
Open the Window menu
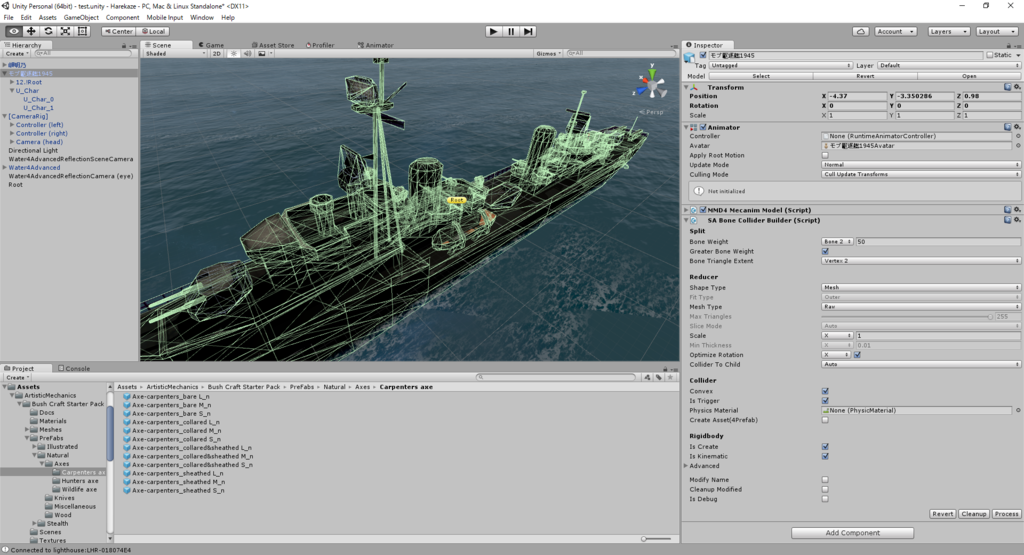202,18
